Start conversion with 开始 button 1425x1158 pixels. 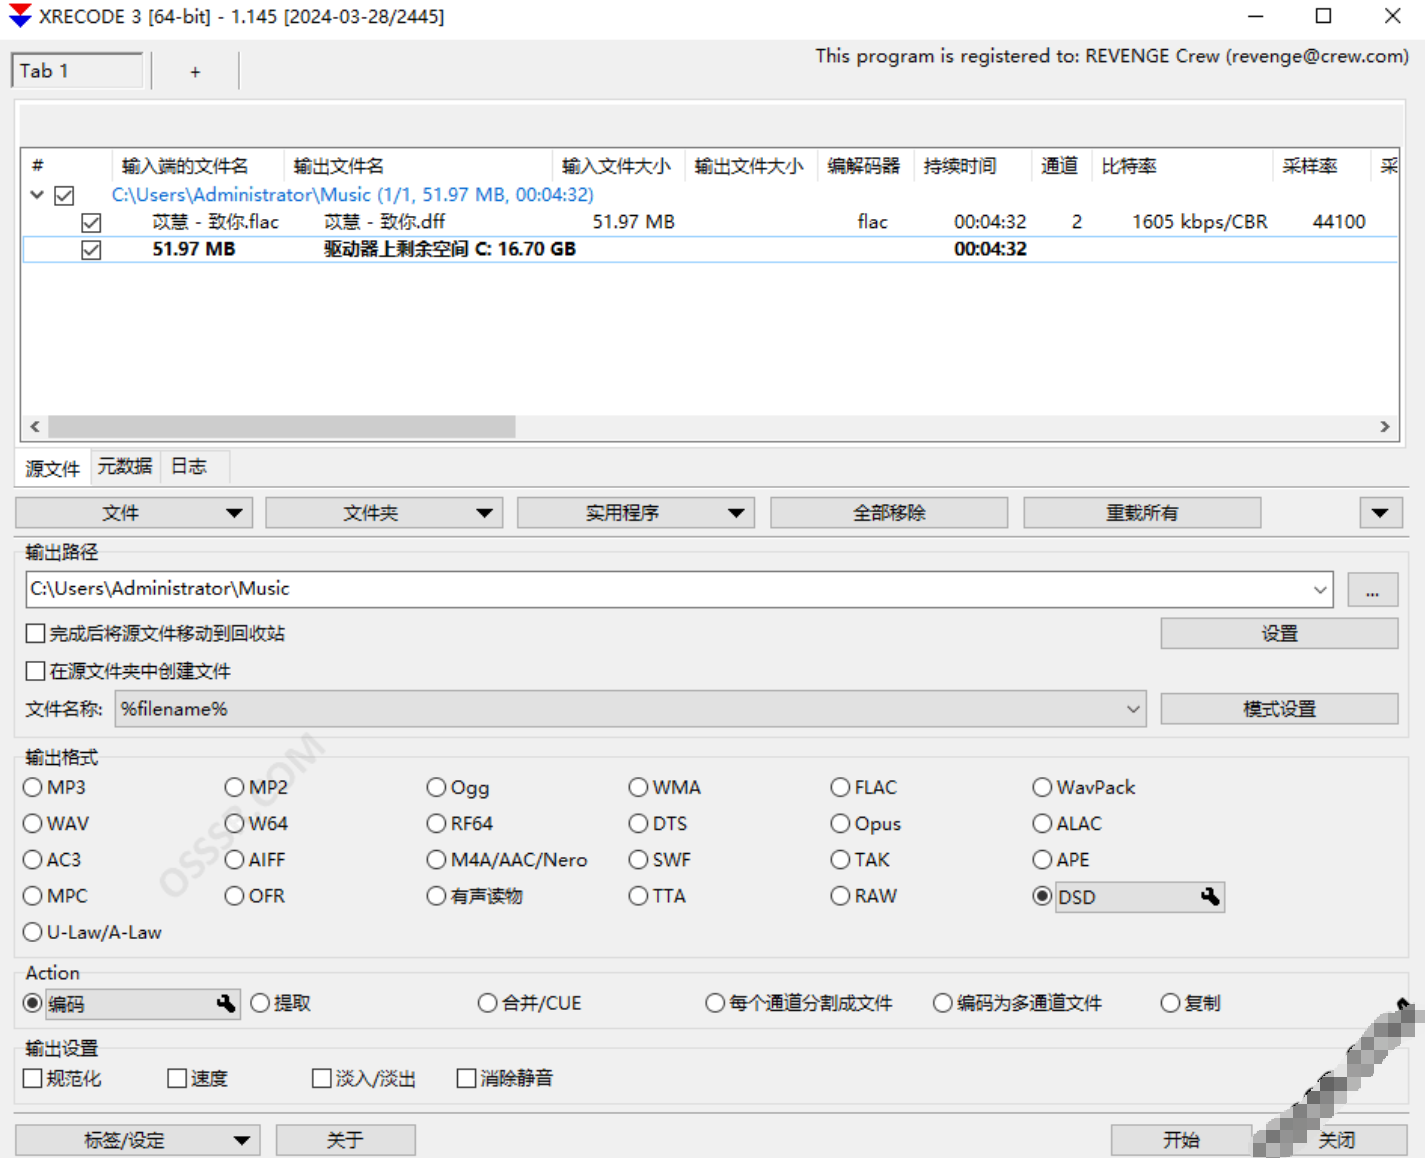(1181, 1140)
